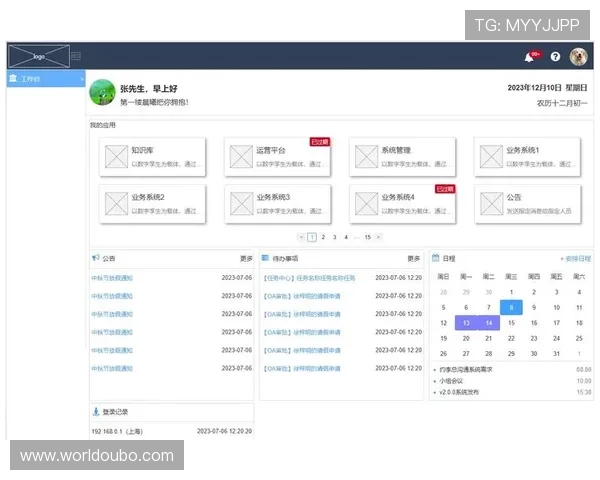
Task: Select date 14 in calendar
Action: pyautogui.click(x=489, y=323)
